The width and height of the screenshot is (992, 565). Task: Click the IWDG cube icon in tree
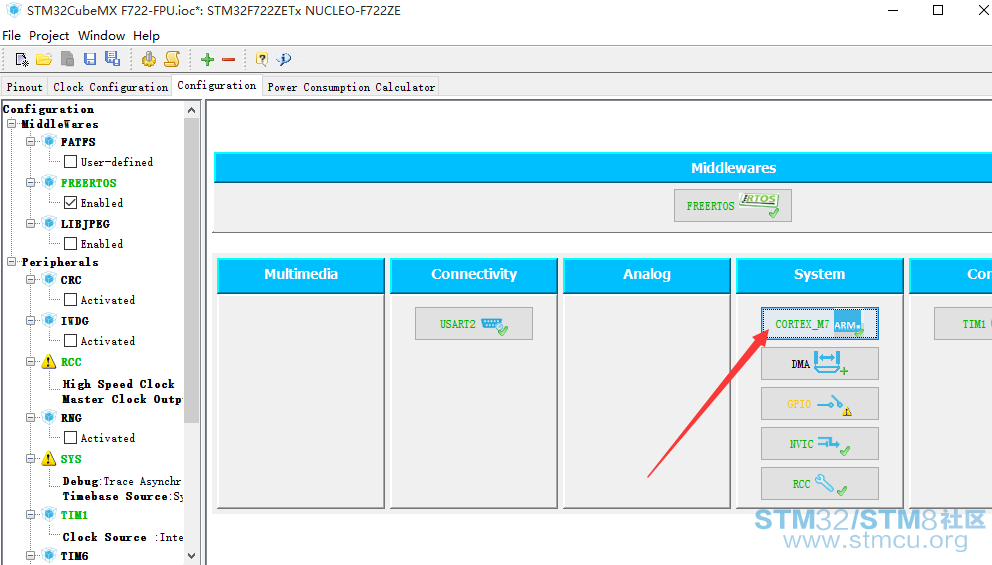(x=49, y=320)
